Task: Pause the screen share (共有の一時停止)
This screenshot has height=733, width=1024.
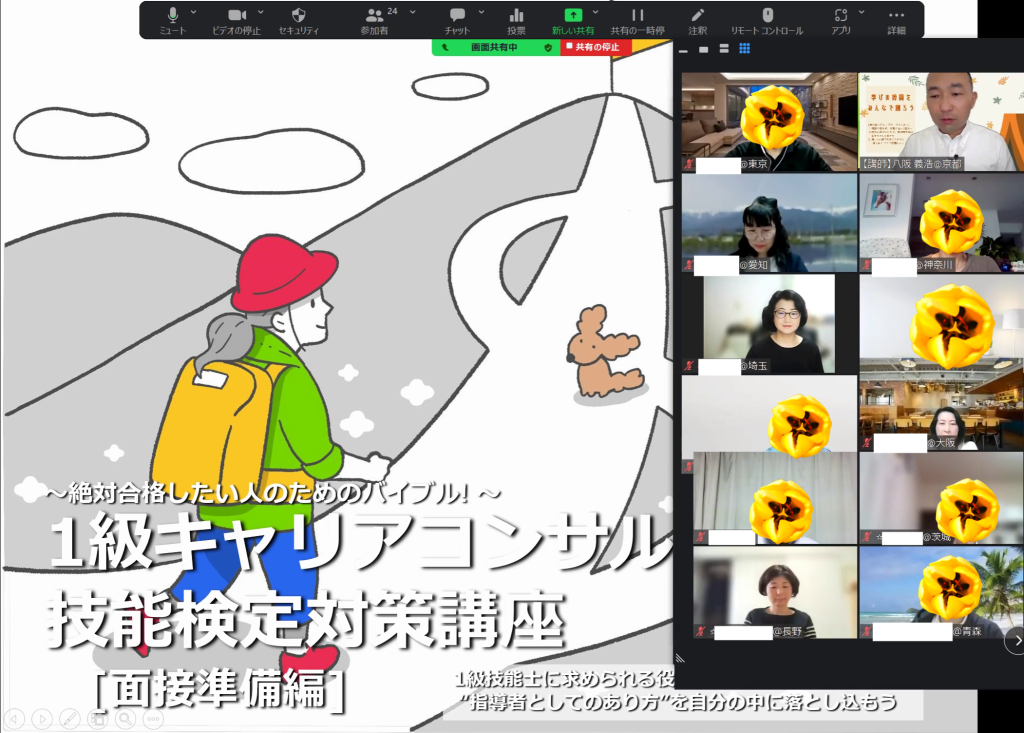Action: click(637, 16)
